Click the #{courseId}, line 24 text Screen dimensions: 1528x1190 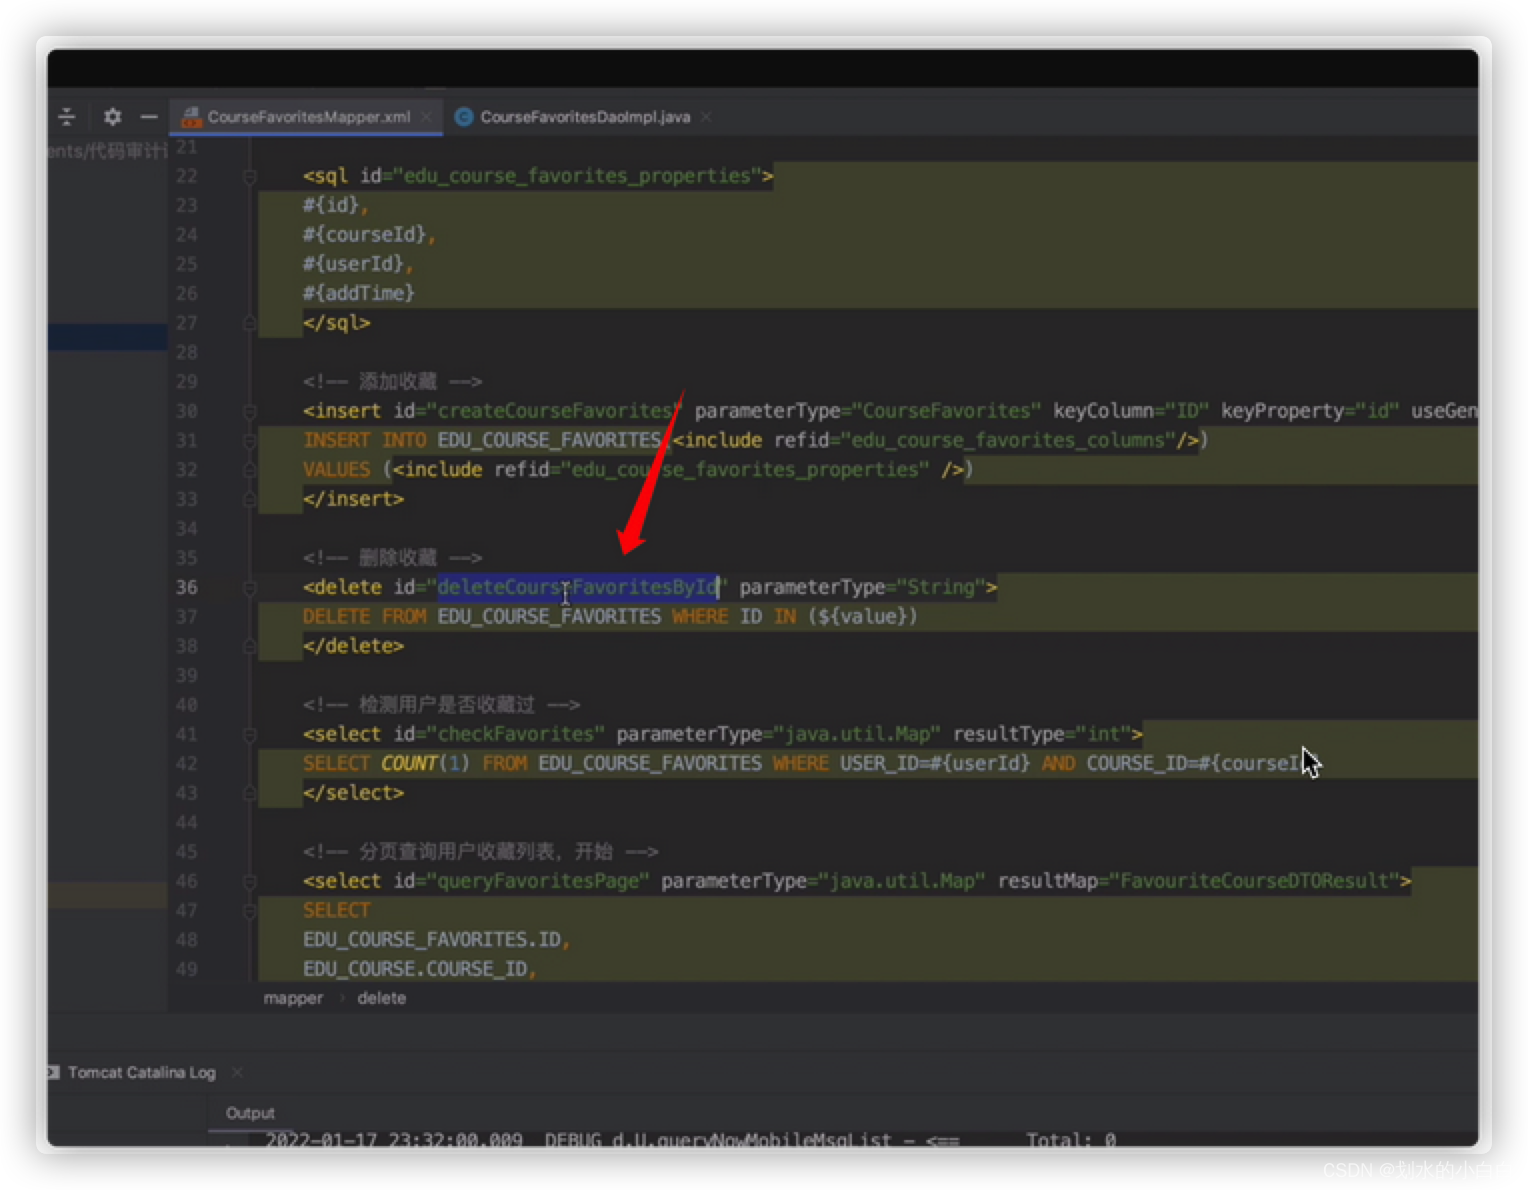click(370, 235)
